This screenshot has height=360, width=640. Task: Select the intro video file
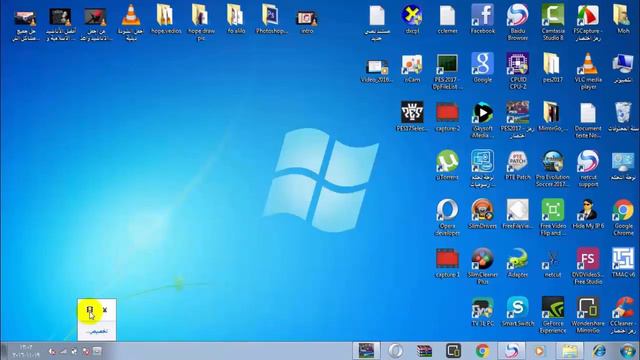(x=307, y=22)
